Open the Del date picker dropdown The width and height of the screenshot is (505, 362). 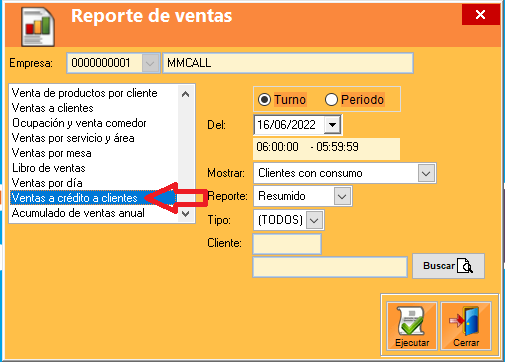coord(332,125)
